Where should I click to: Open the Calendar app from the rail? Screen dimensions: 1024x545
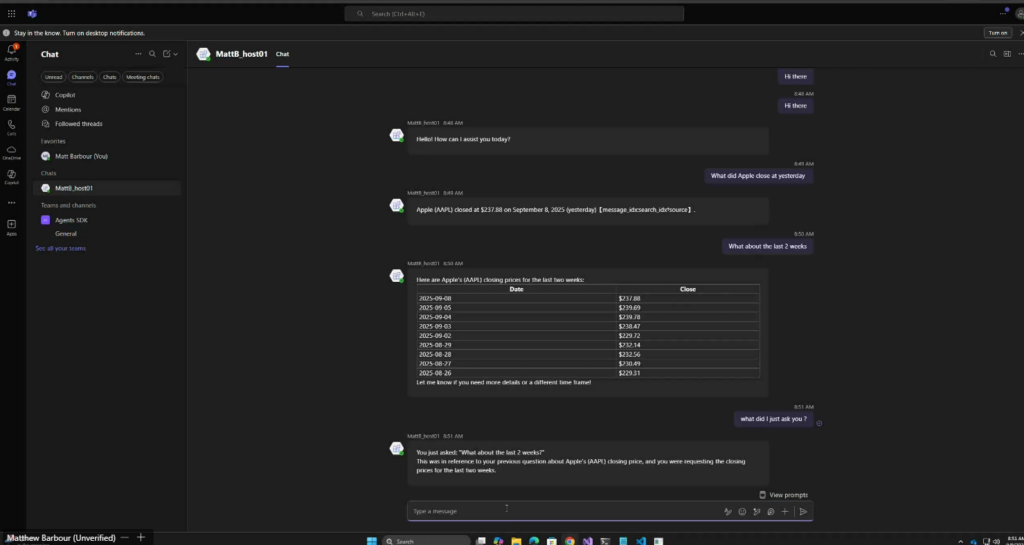(12, 102)
